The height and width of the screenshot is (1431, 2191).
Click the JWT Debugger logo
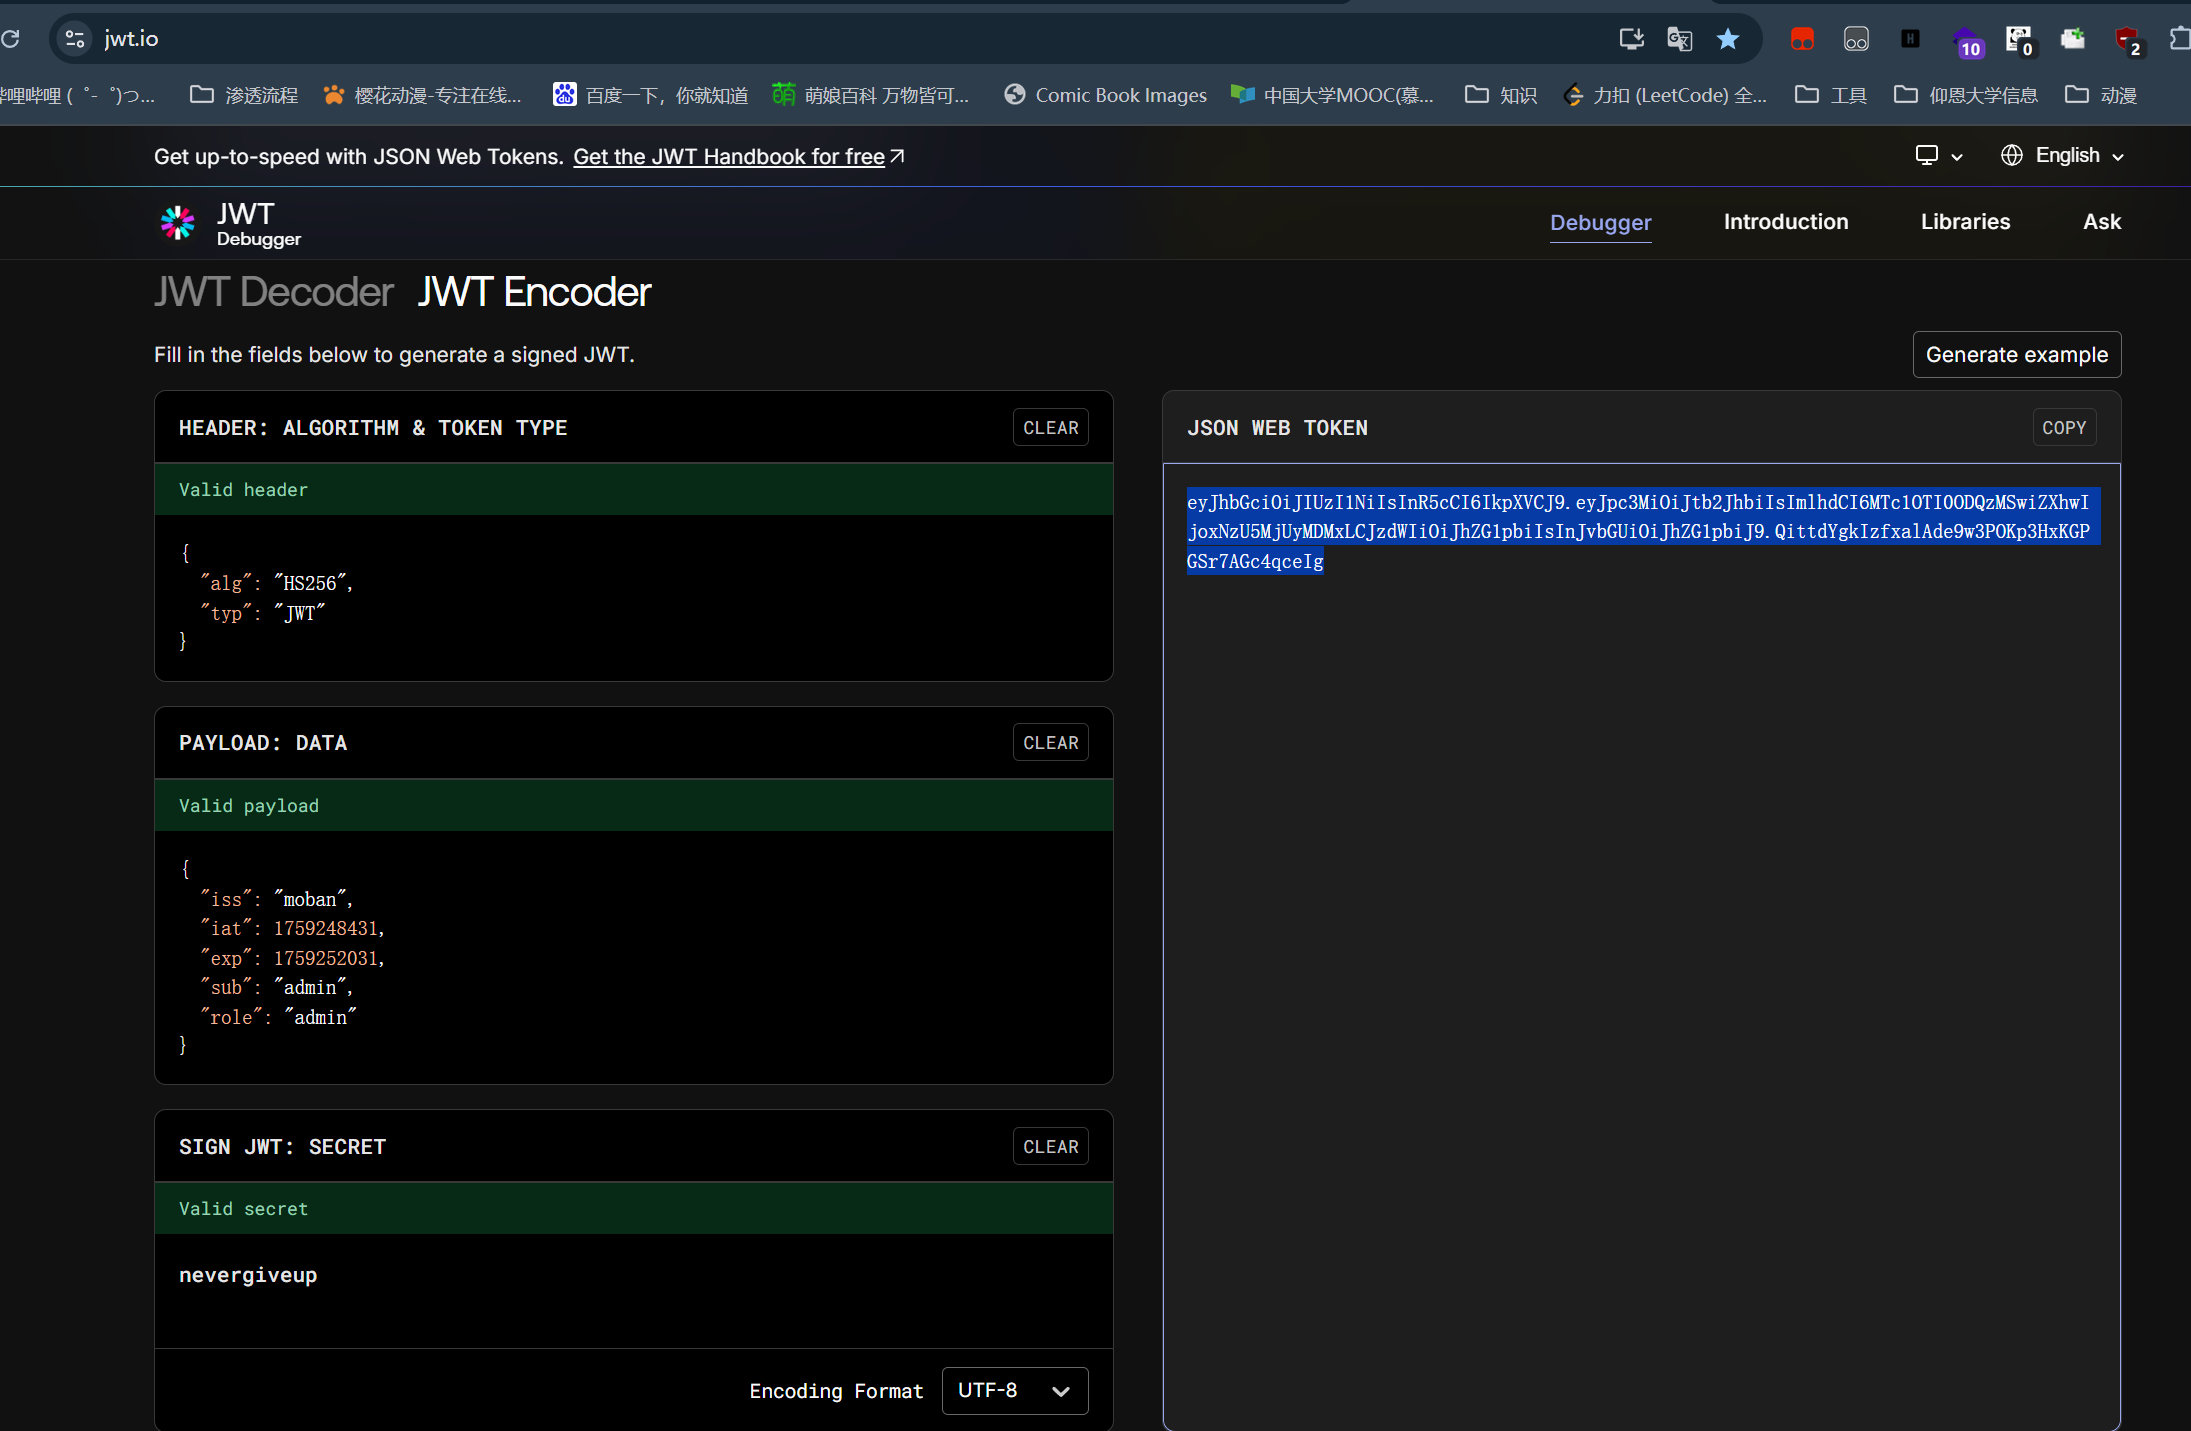coord(230,224)
